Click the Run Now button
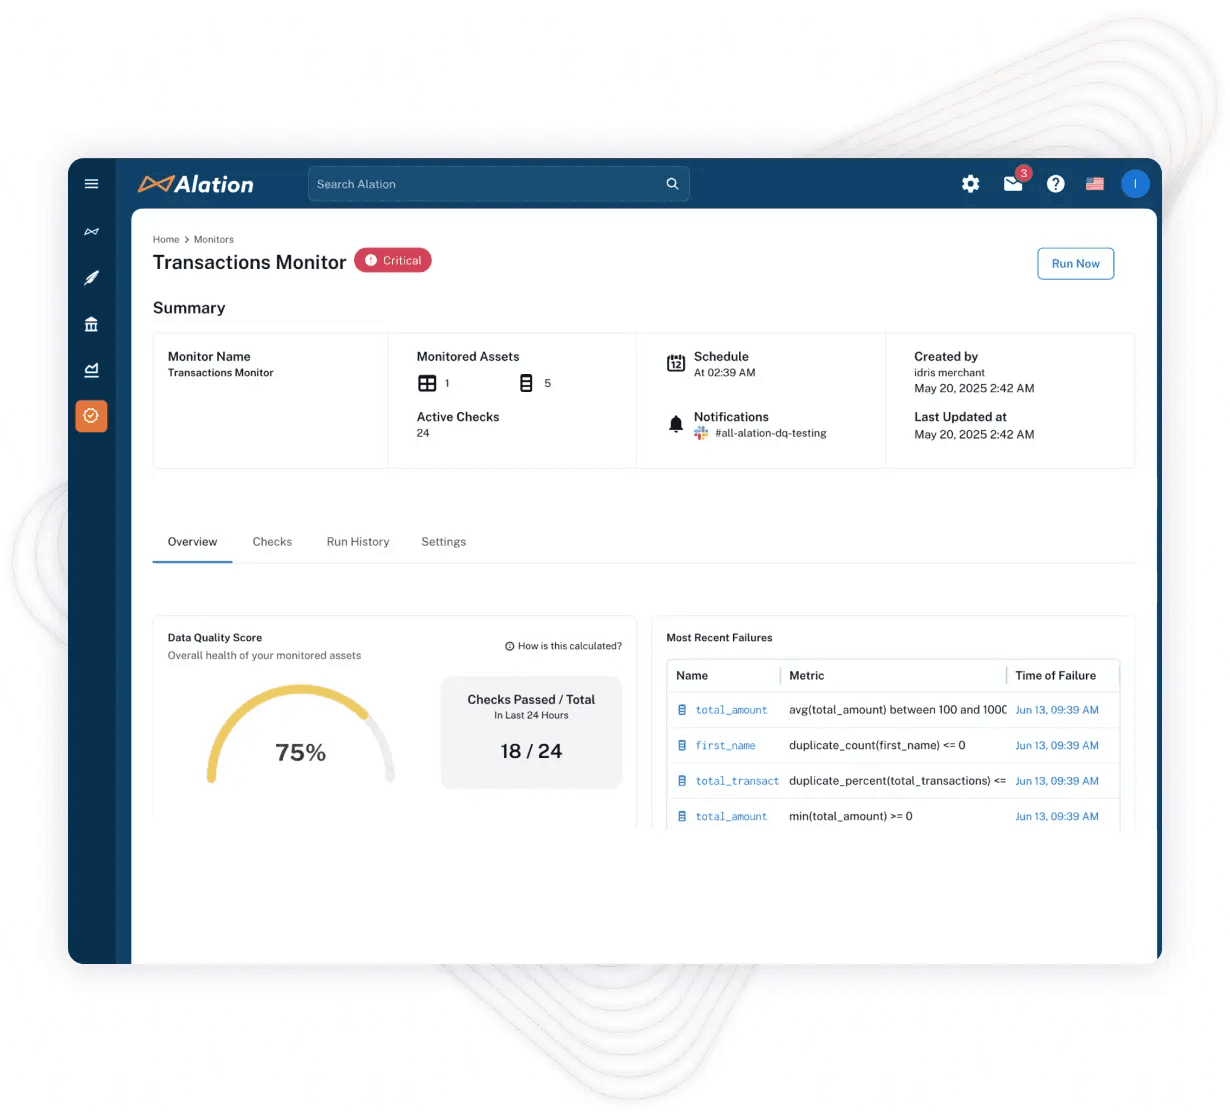The height and width of the screenshot is (1120, 1230). (1075, 264)
